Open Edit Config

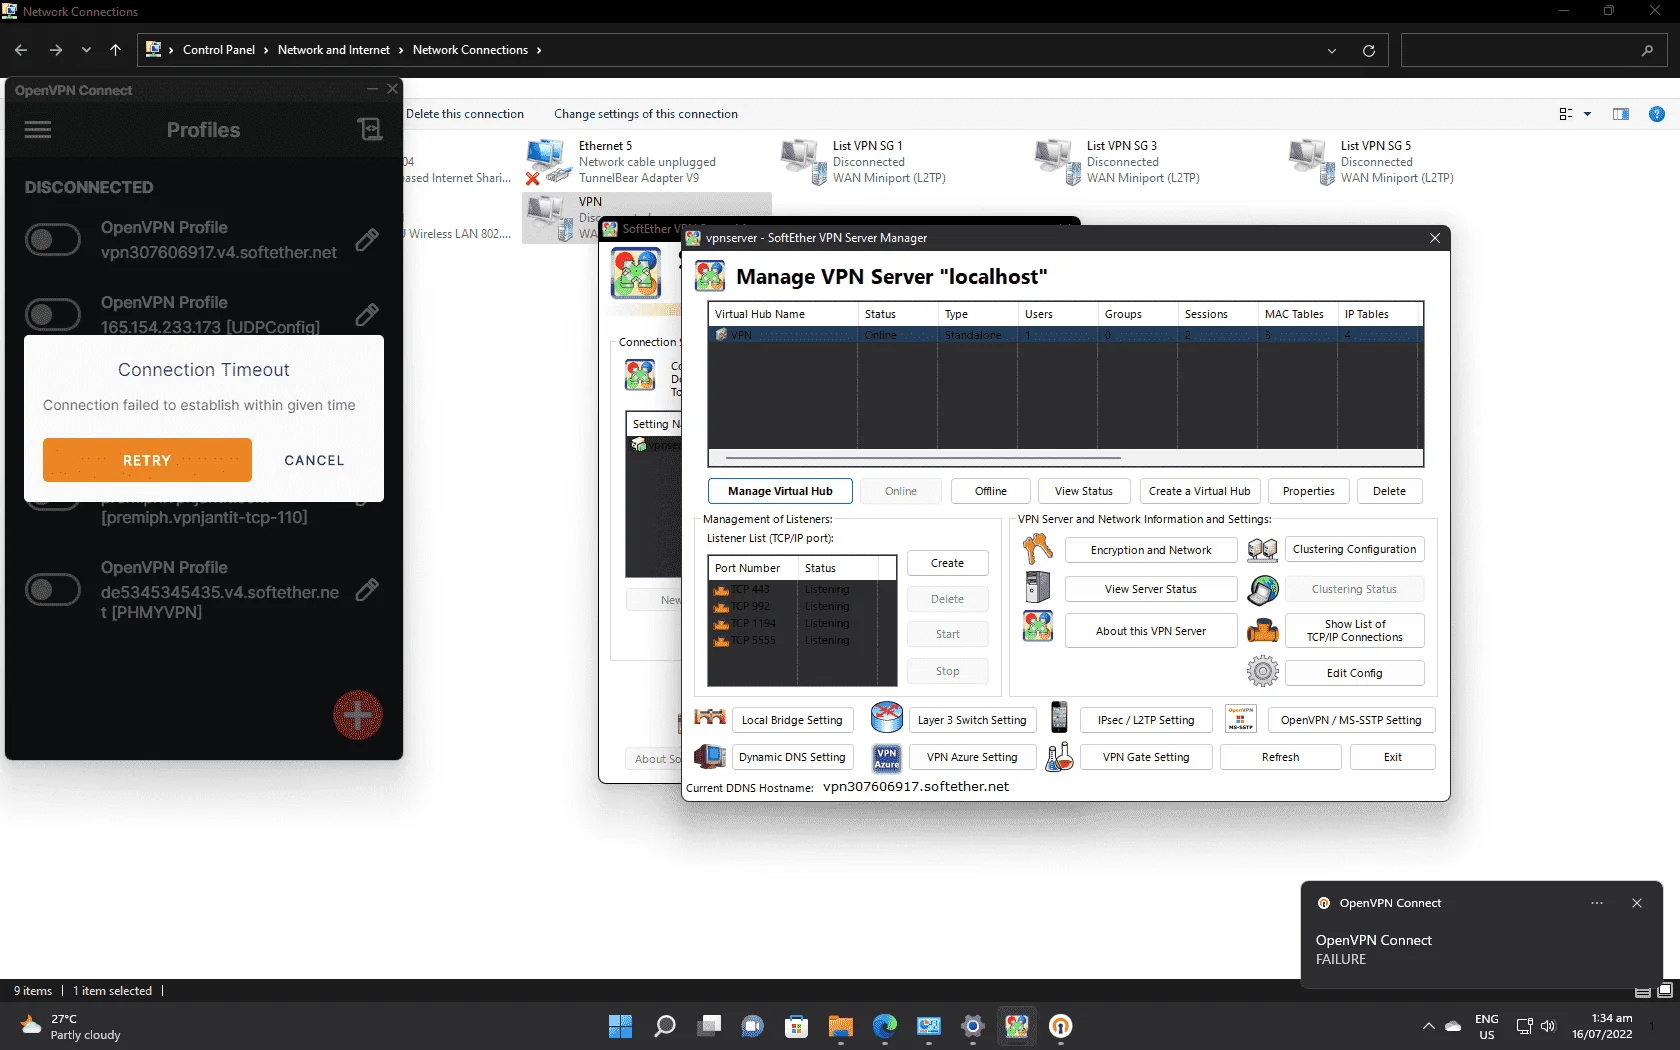coord(1354,673)
